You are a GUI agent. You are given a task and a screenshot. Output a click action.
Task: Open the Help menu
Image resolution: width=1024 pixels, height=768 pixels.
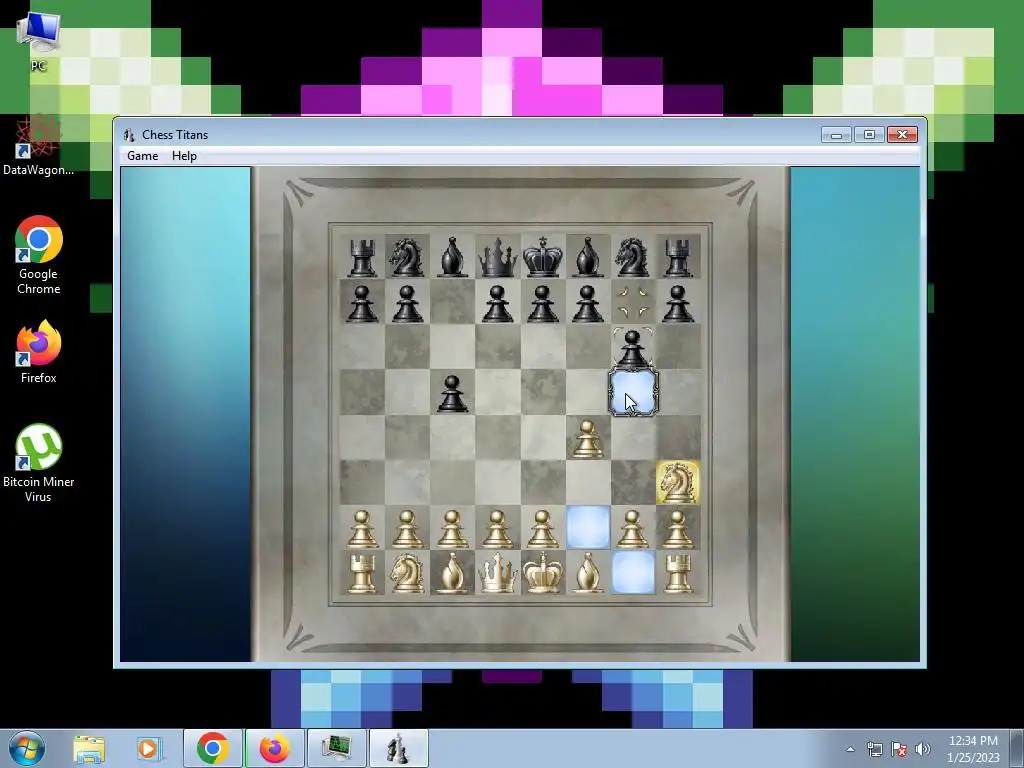184,155
